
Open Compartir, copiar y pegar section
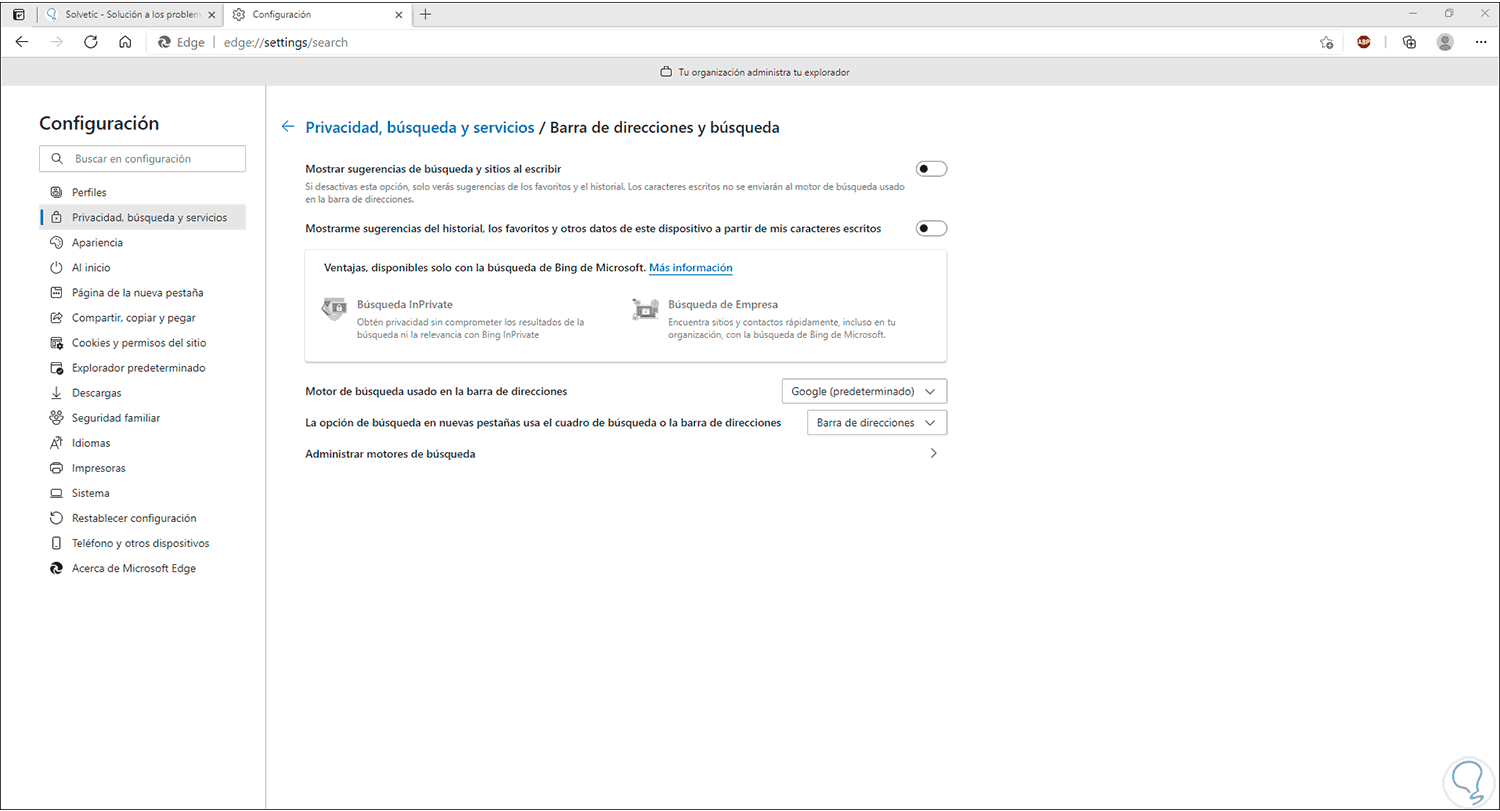click(x=142, y=318)
